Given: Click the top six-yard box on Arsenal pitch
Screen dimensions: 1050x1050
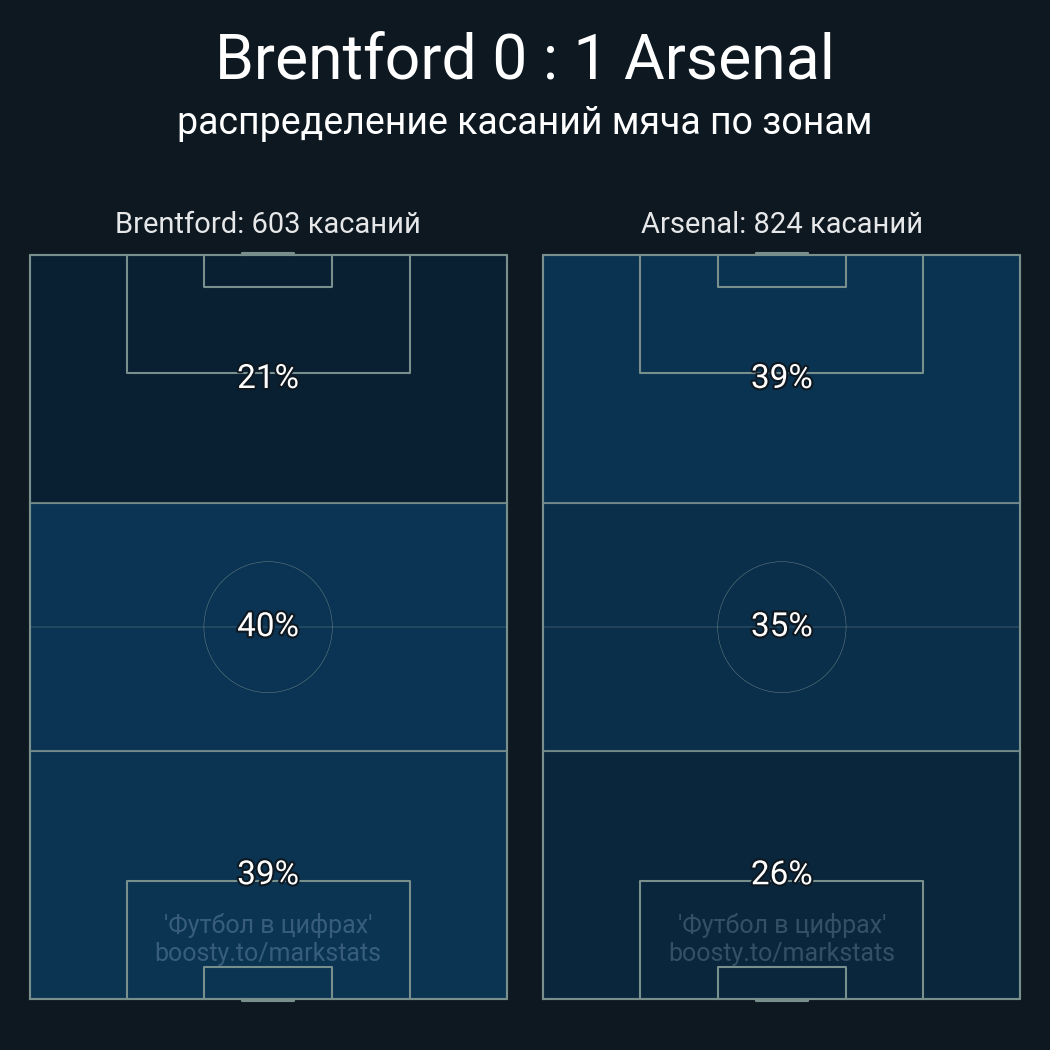Looking at the screenshot, I should 781,271.
